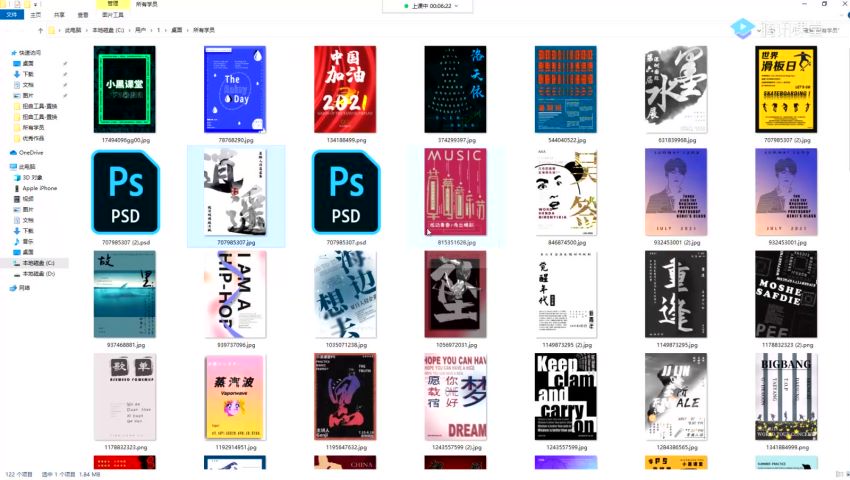Screen dimensions: 850x480
Task: Click the Quick access star in sidebar
Action: [14, 53]
